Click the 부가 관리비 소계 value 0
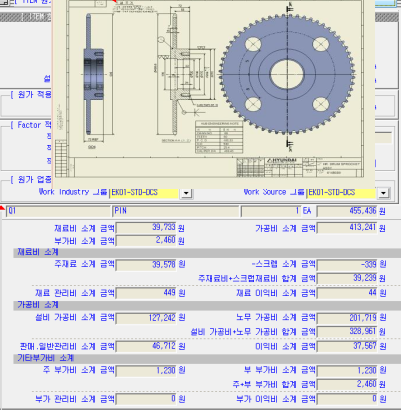 tap(146, 399)
